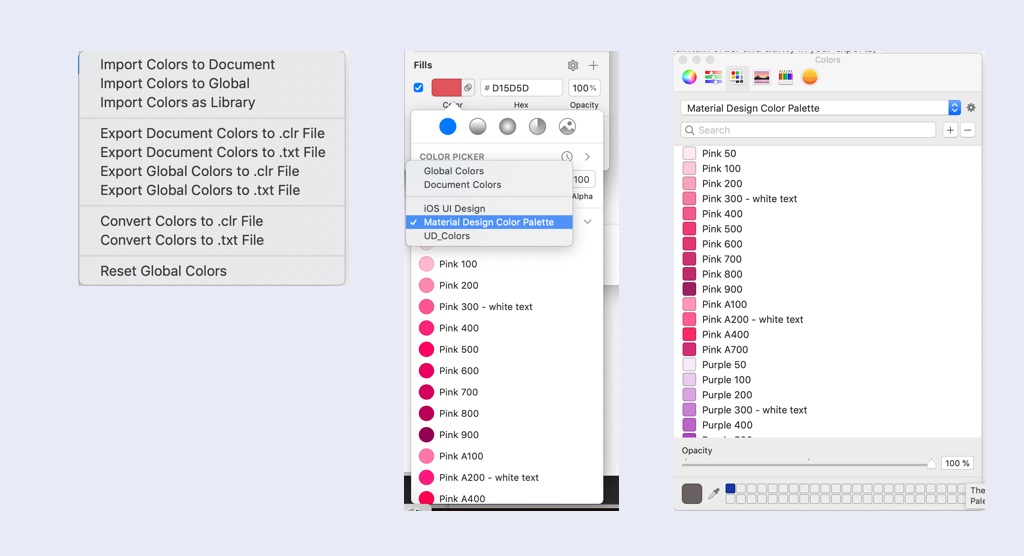The height and width of the screenshot is (556, 1024).
Task: Open the orange circle custom picker tab
Action: pyautogui.click(x=810, y=77)
